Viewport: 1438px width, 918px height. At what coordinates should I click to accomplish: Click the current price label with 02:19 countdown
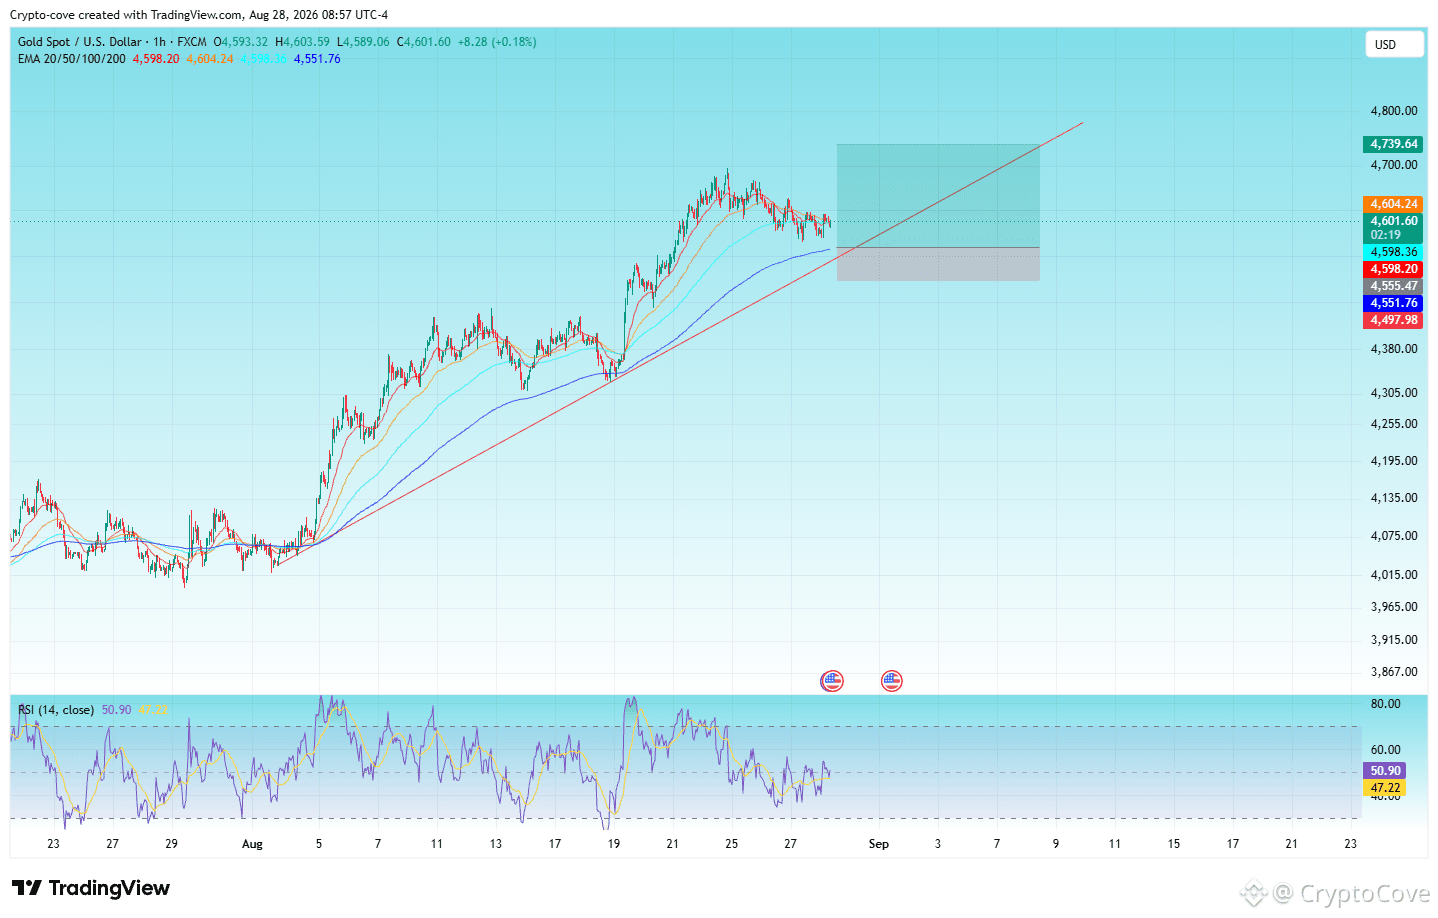[x=1393, y=228]
